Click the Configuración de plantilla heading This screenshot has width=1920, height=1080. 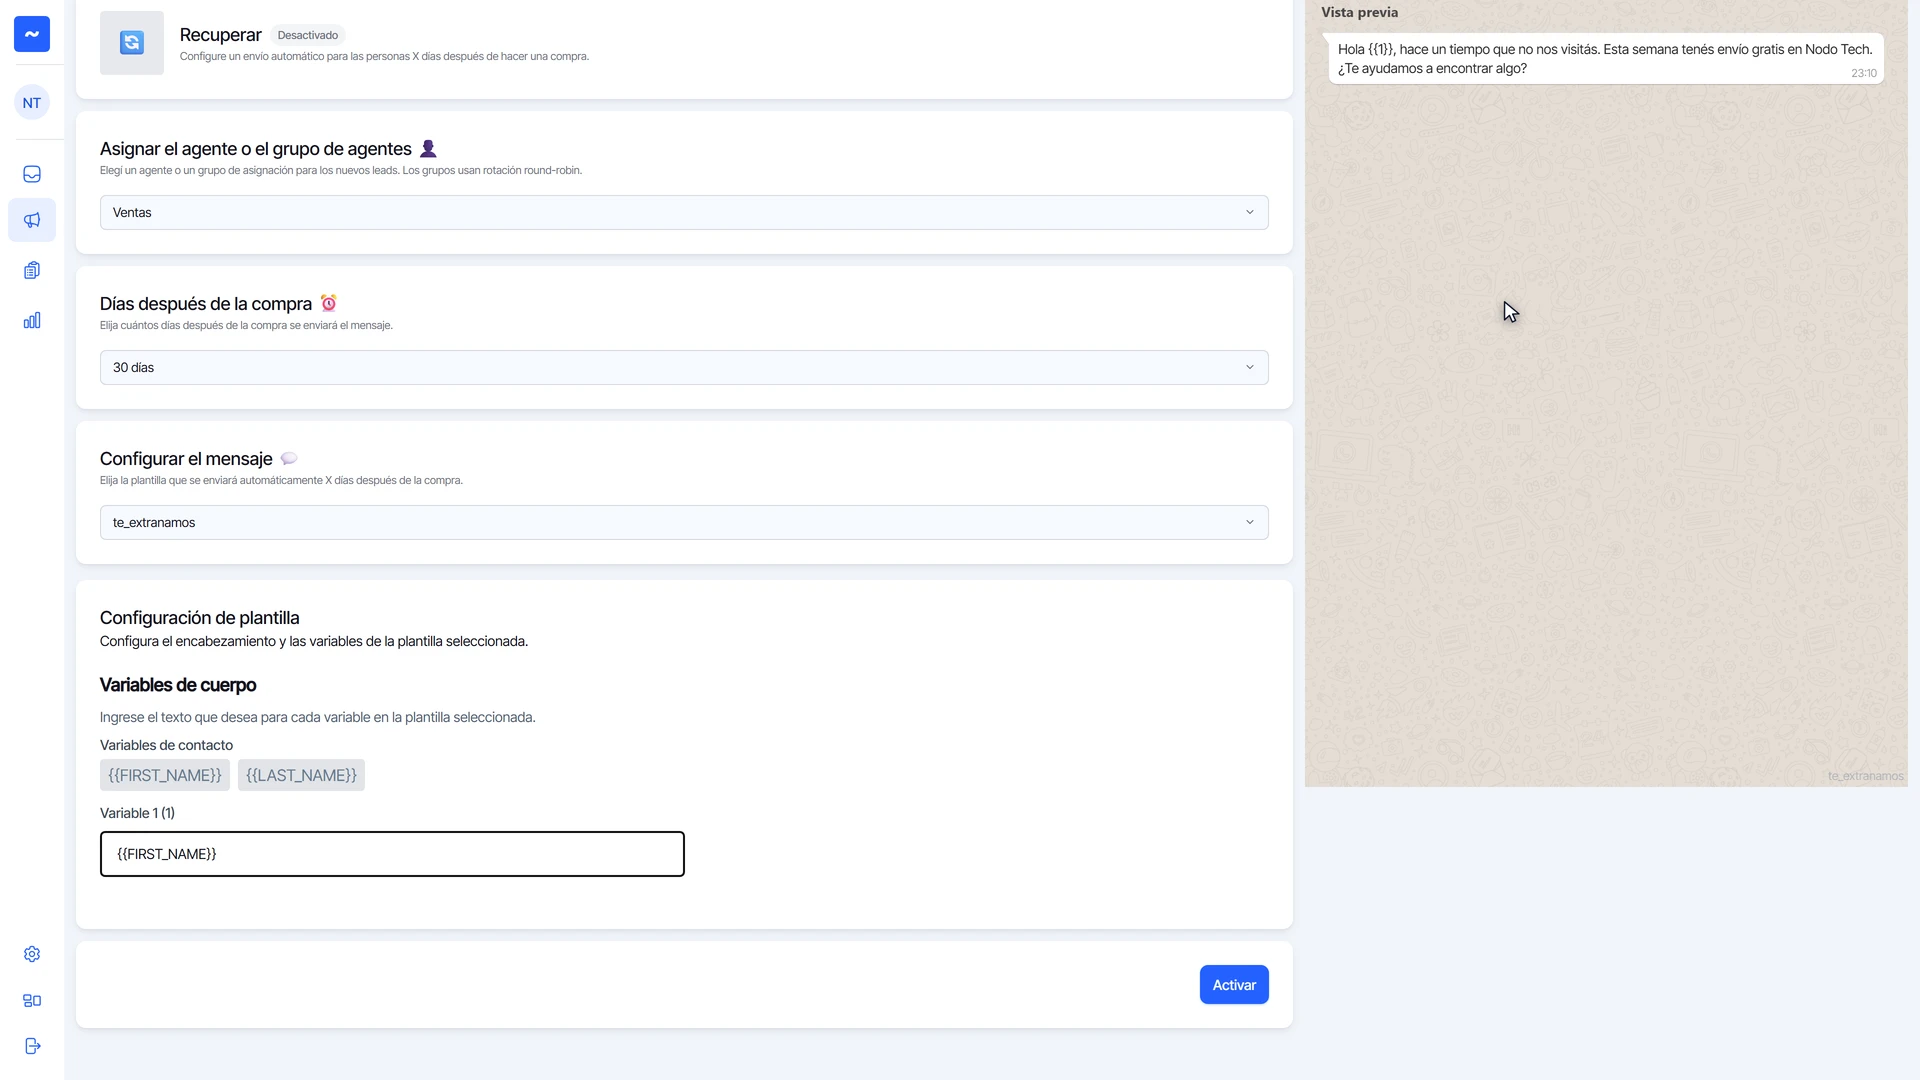200,618
